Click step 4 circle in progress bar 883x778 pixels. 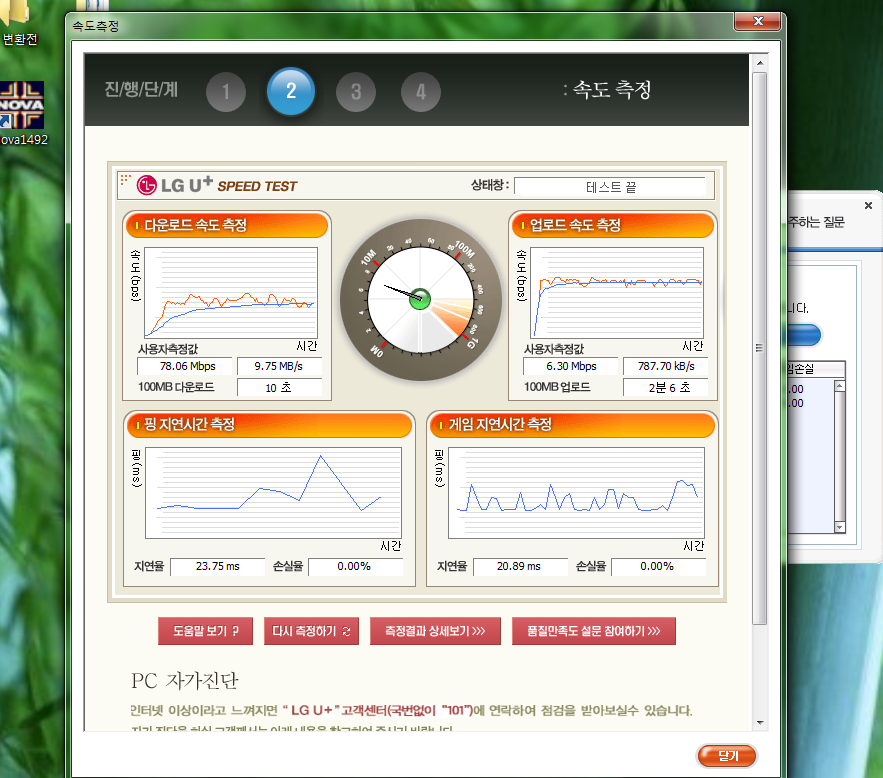coord(421,93)
